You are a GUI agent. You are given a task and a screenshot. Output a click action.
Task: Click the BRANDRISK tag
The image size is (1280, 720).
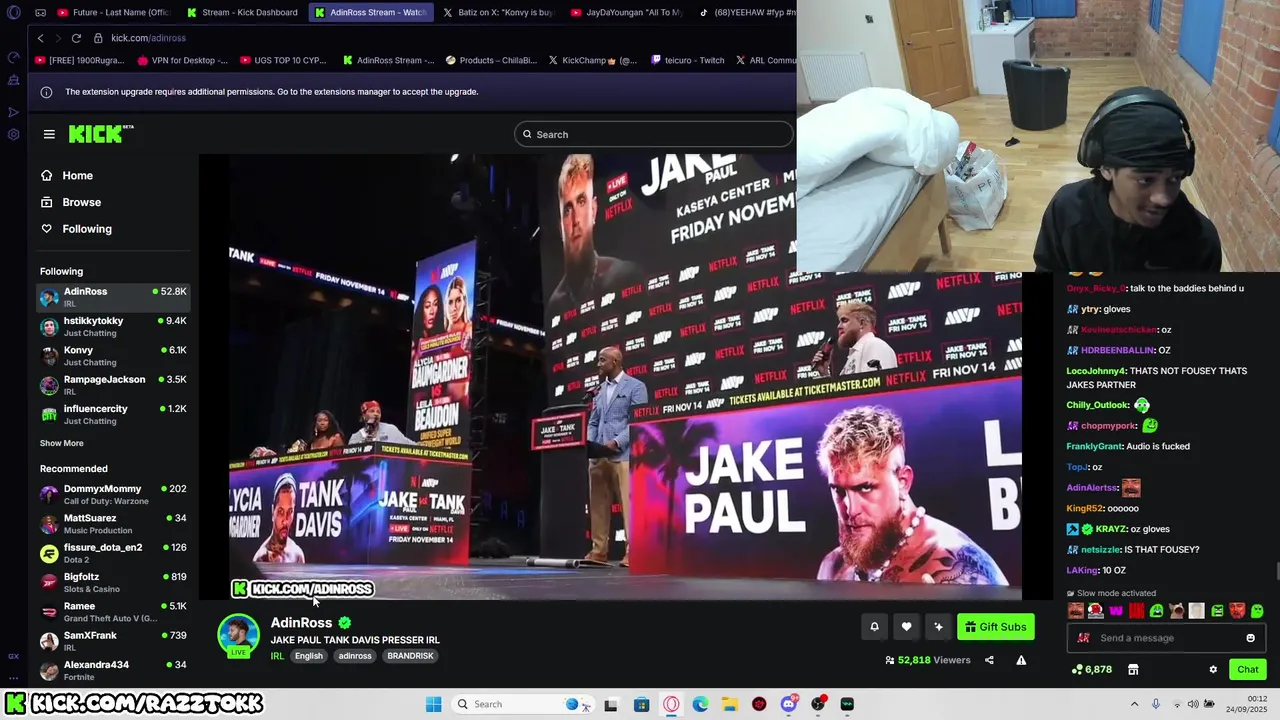click(x=410, y=656)
